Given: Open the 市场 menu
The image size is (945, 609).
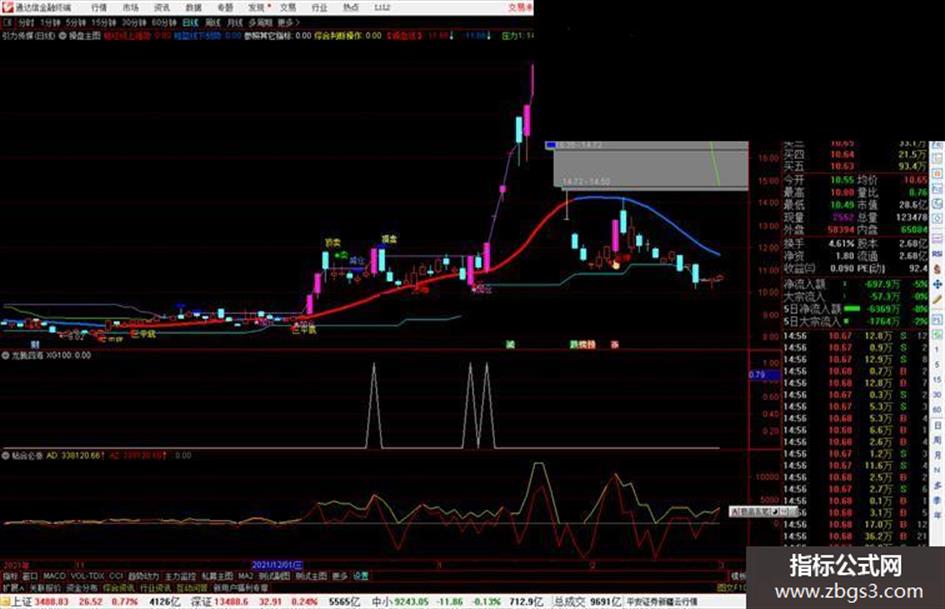Looking at the screenshot, I should [130, 7].
